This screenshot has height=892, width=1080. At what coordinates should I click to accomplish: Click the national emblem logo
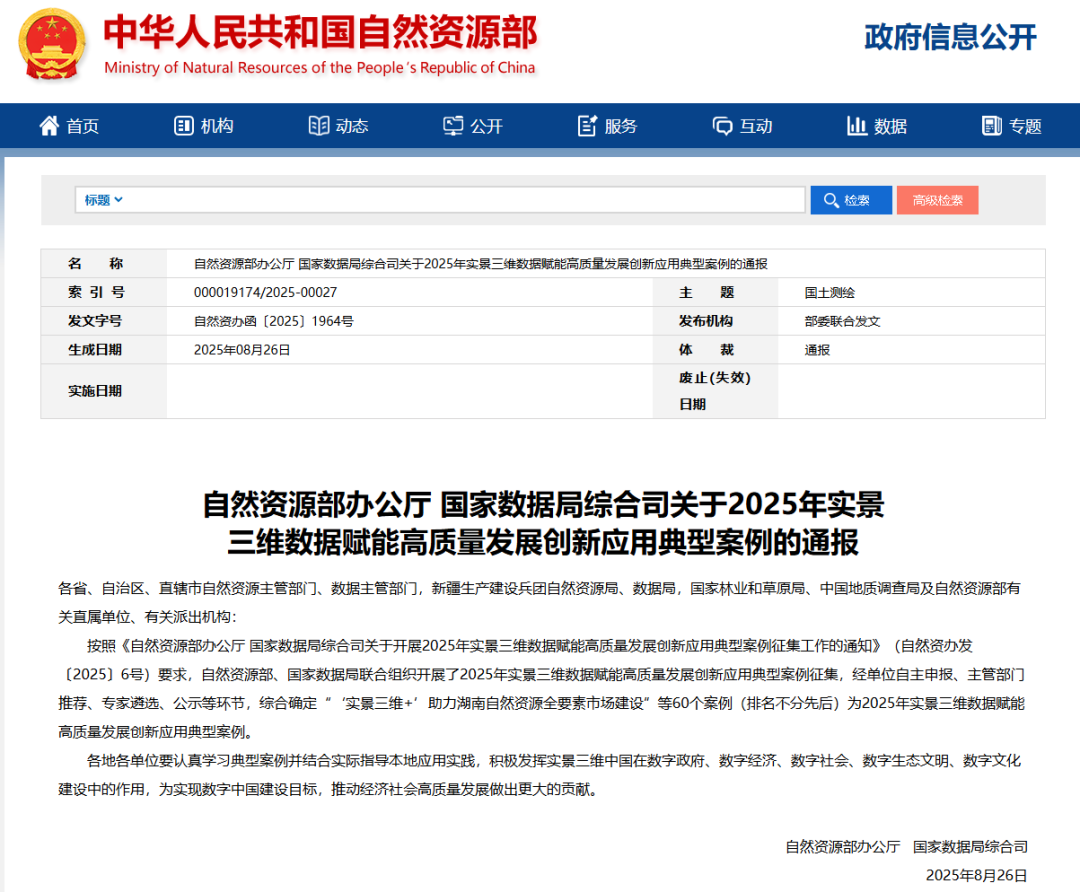click(x=54, y=45)
